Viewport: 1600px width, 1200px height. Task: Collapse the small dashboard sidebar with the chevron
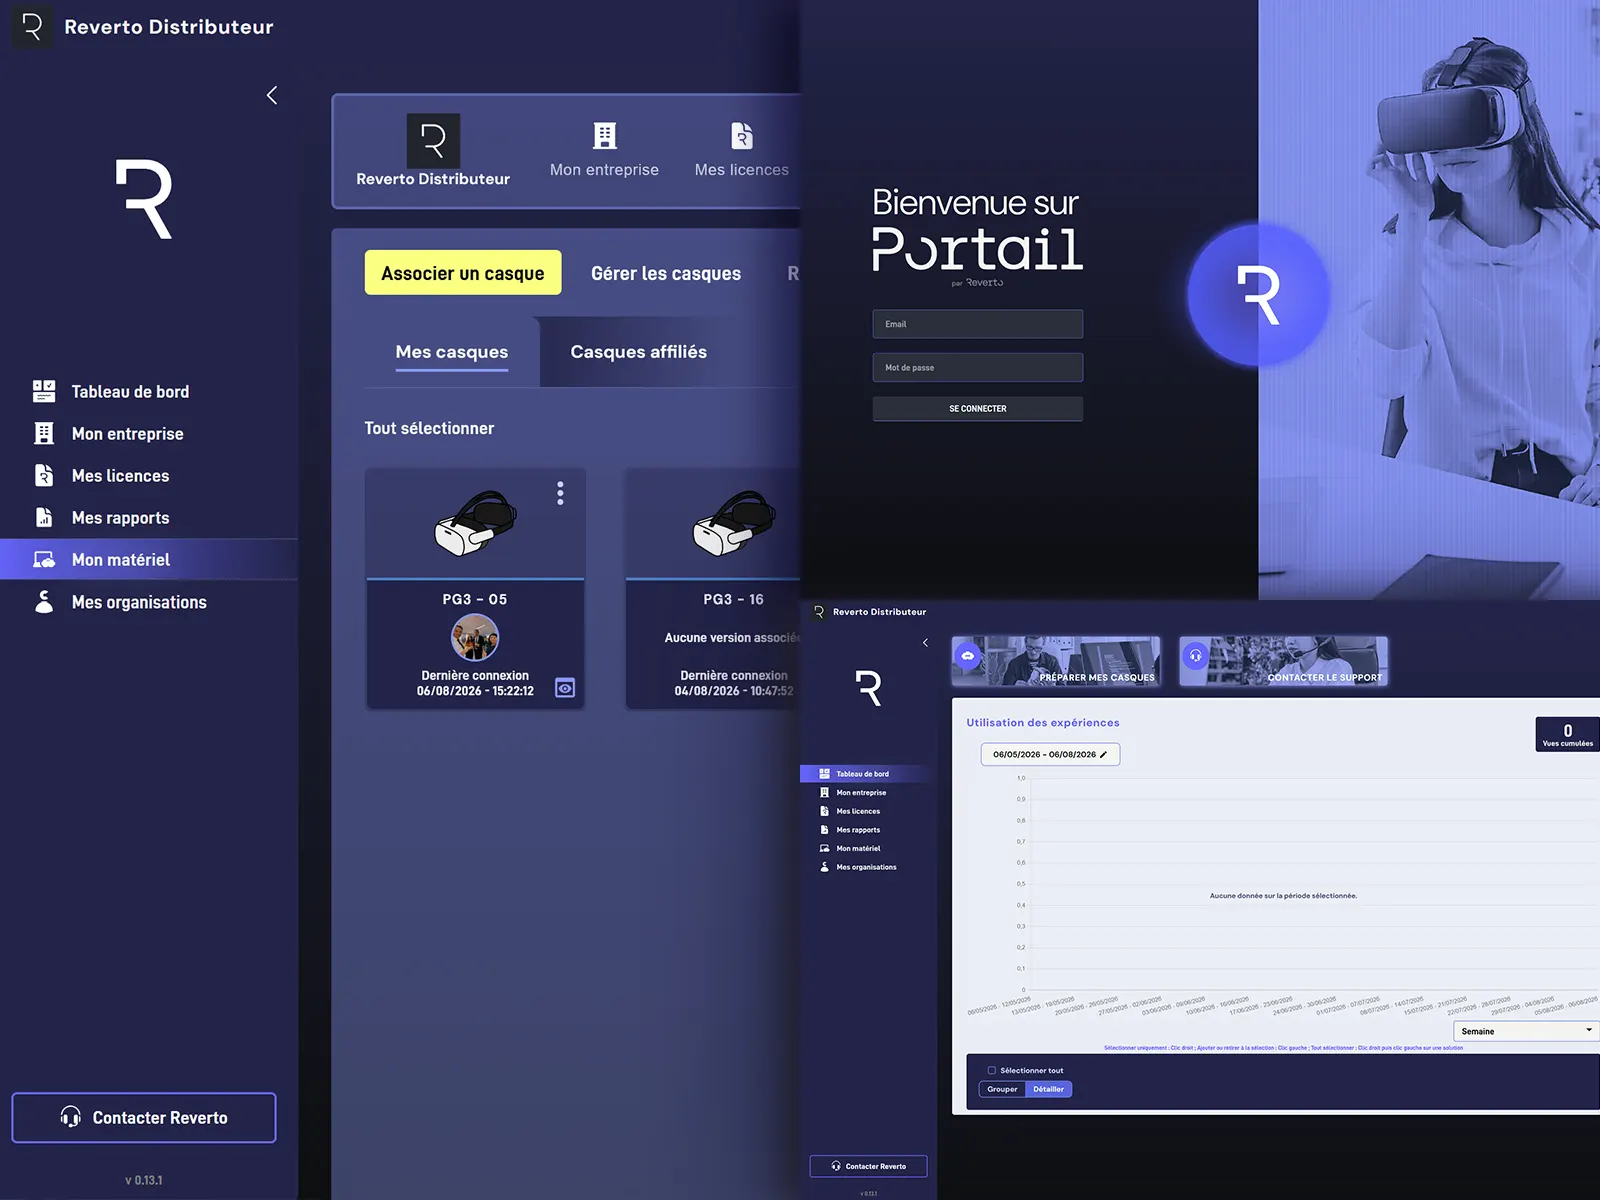[925, 642]
